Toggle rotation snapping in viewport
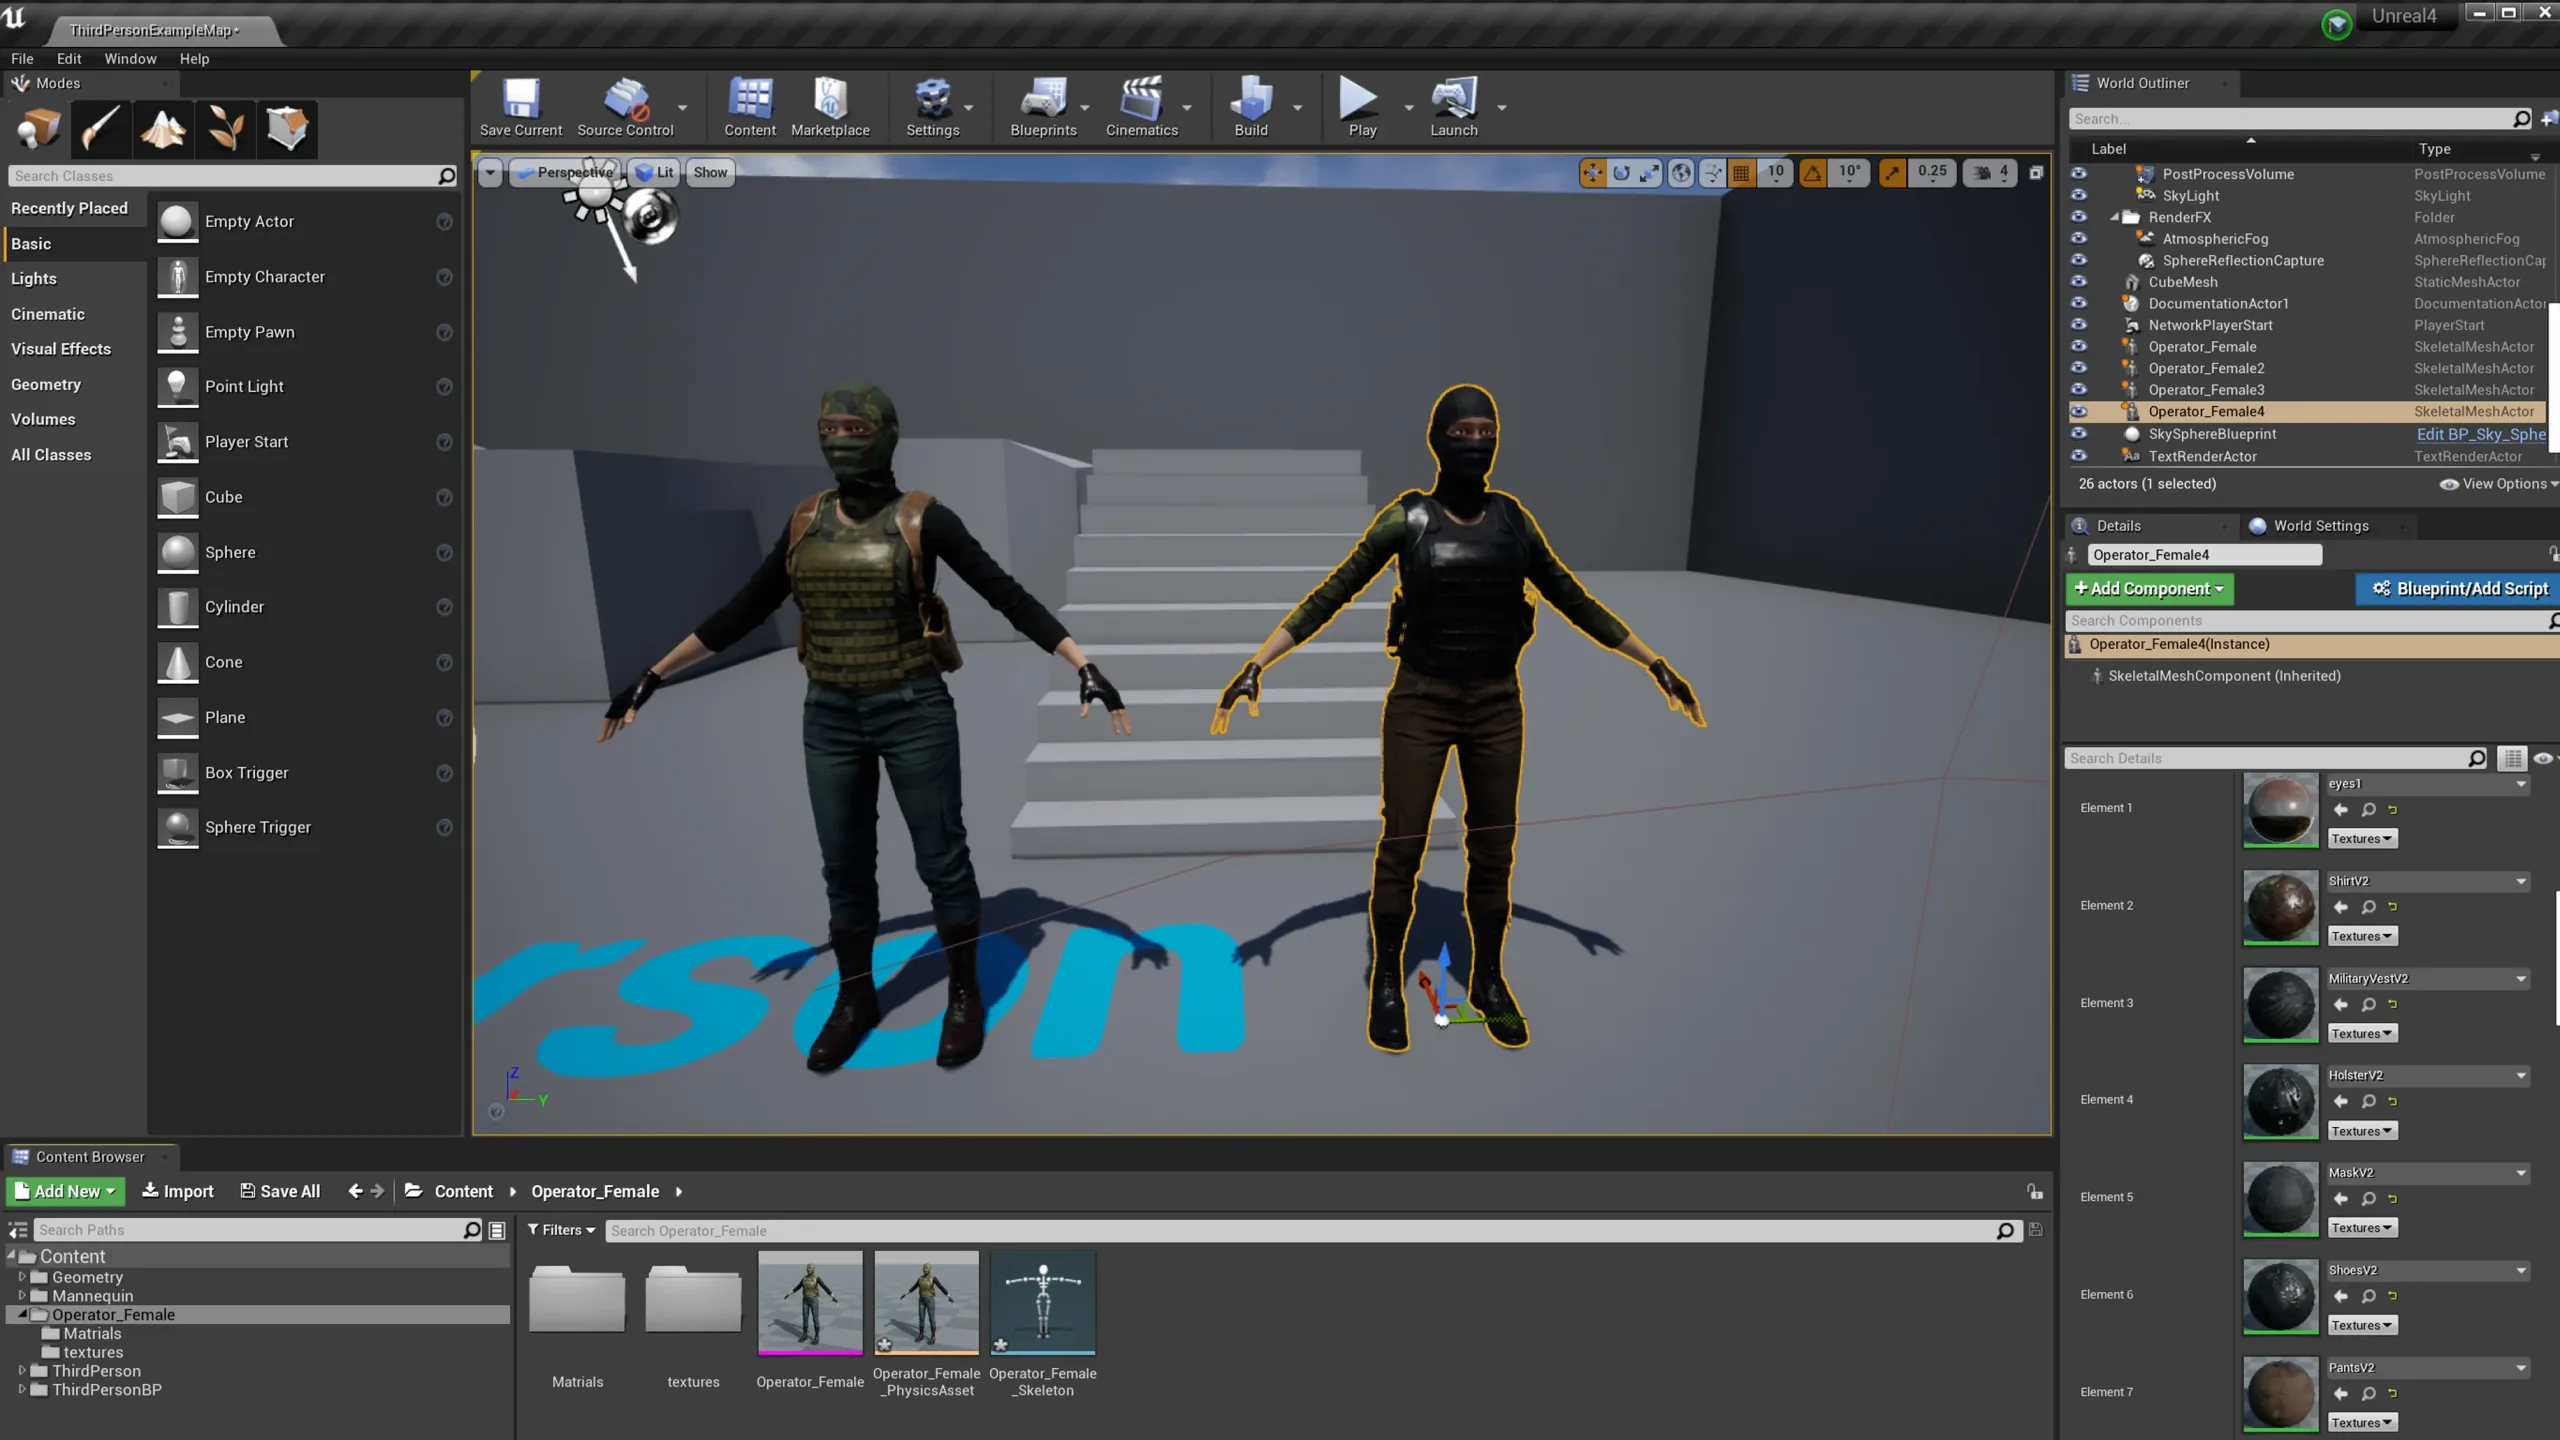The width and height of the screenshot is (2560, 1440). point(1813,173)
